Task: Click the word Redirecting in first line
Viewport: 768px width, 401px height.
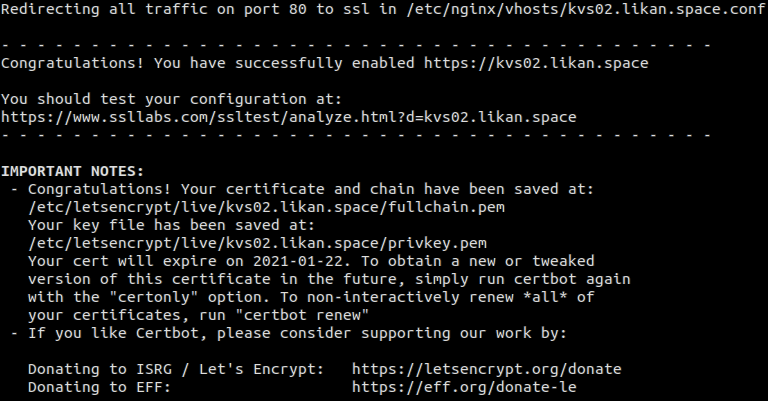Action: click(x=49, y=9)
